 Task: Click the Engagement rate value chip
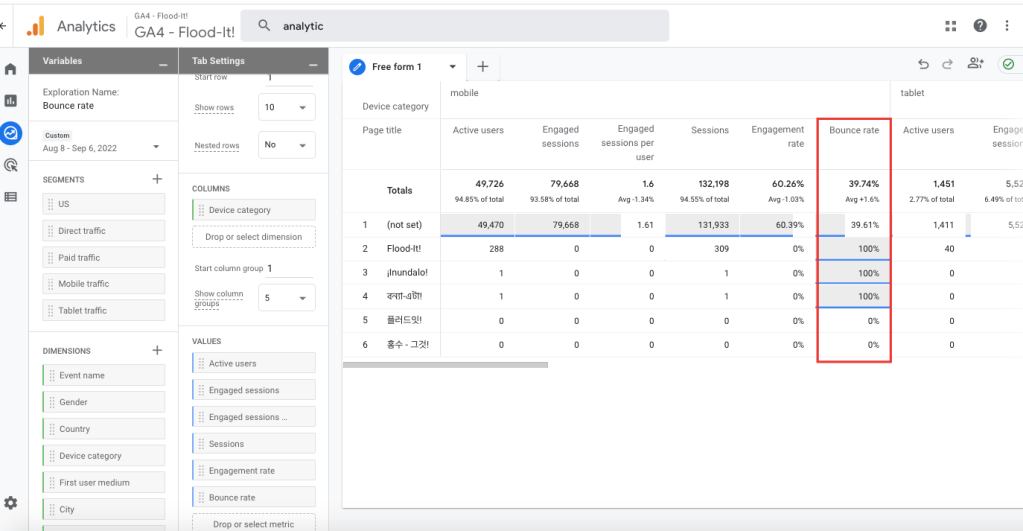(x=254, y=470)
